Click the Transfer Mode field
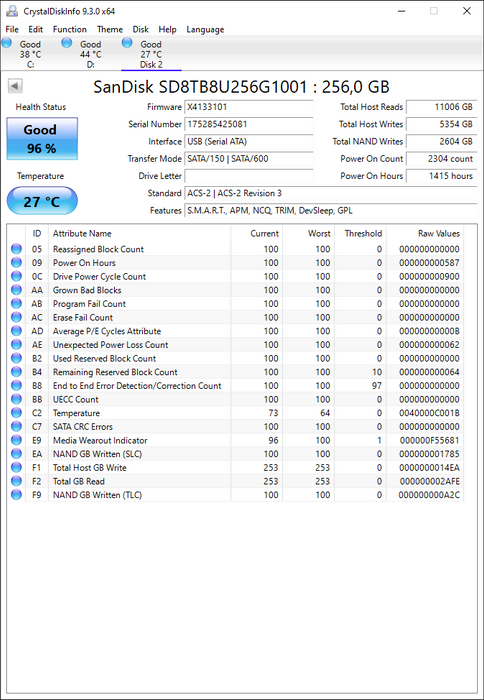 coord(249,158)
